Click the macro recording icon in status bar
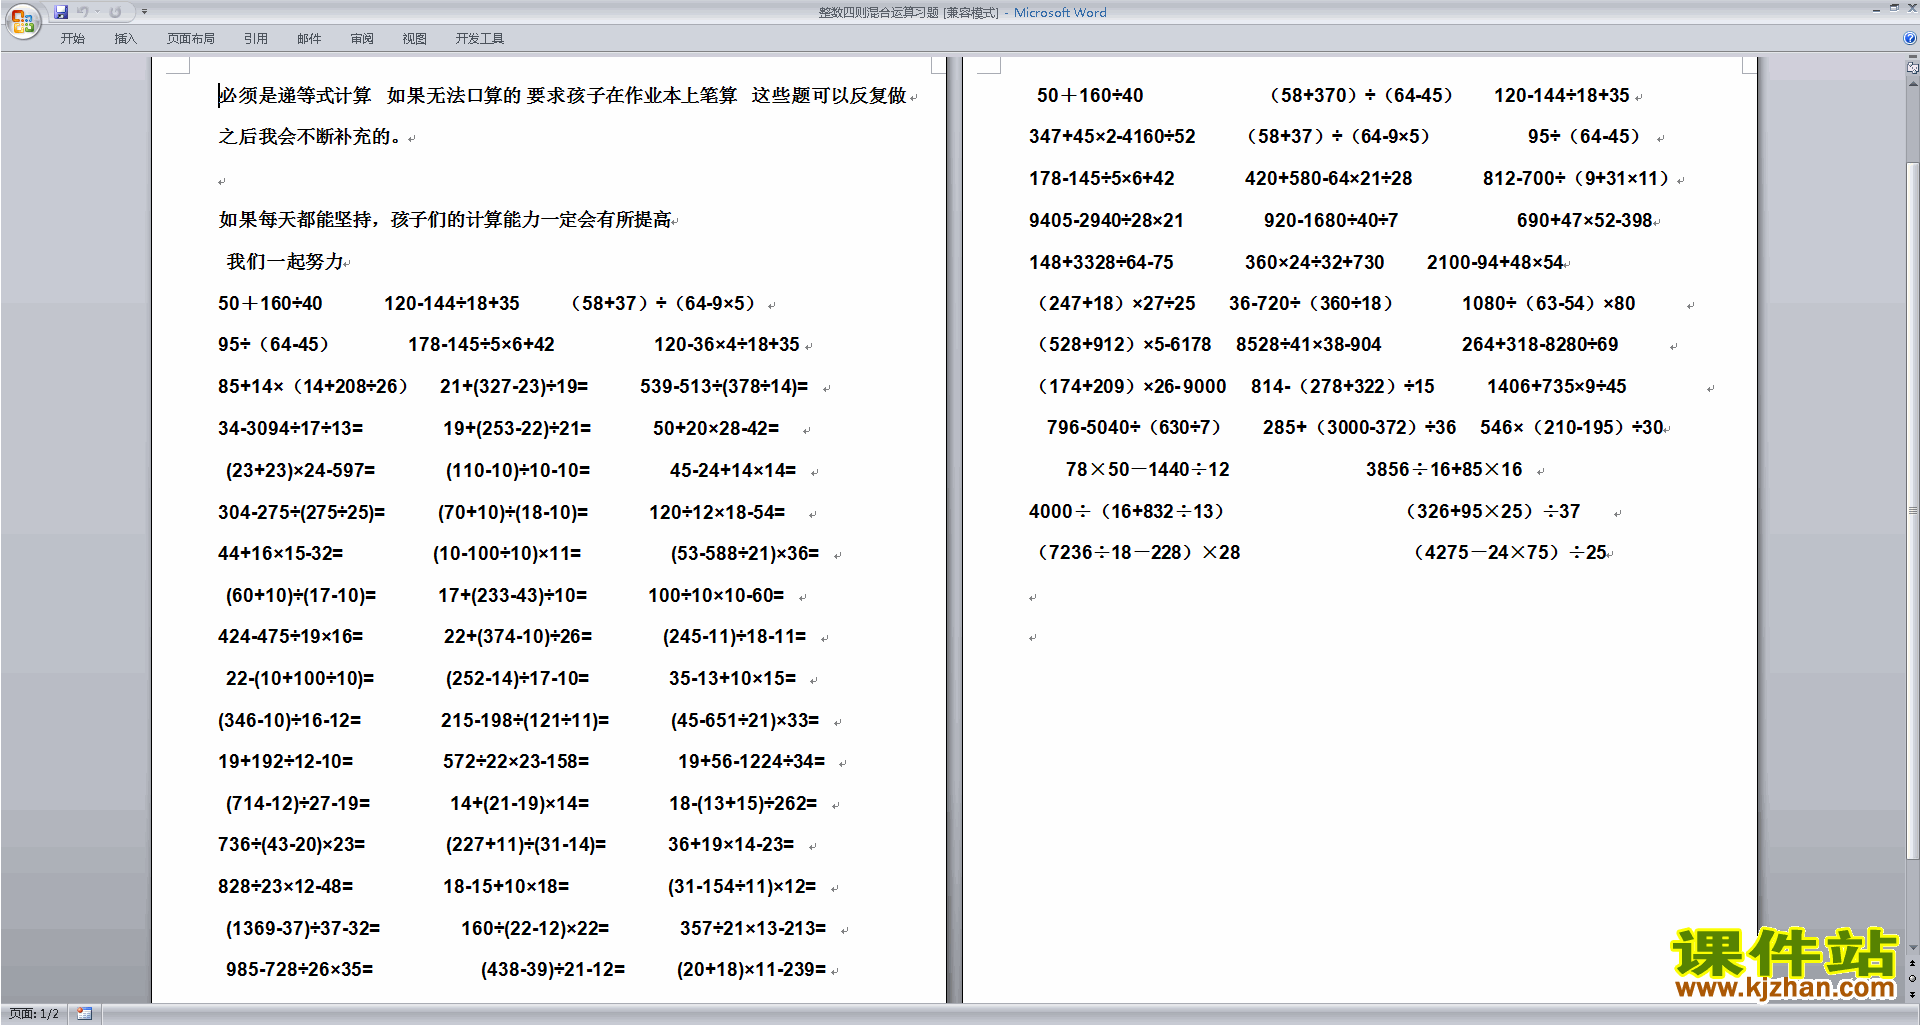1920x1025 pixels. tap(84, 1014)
